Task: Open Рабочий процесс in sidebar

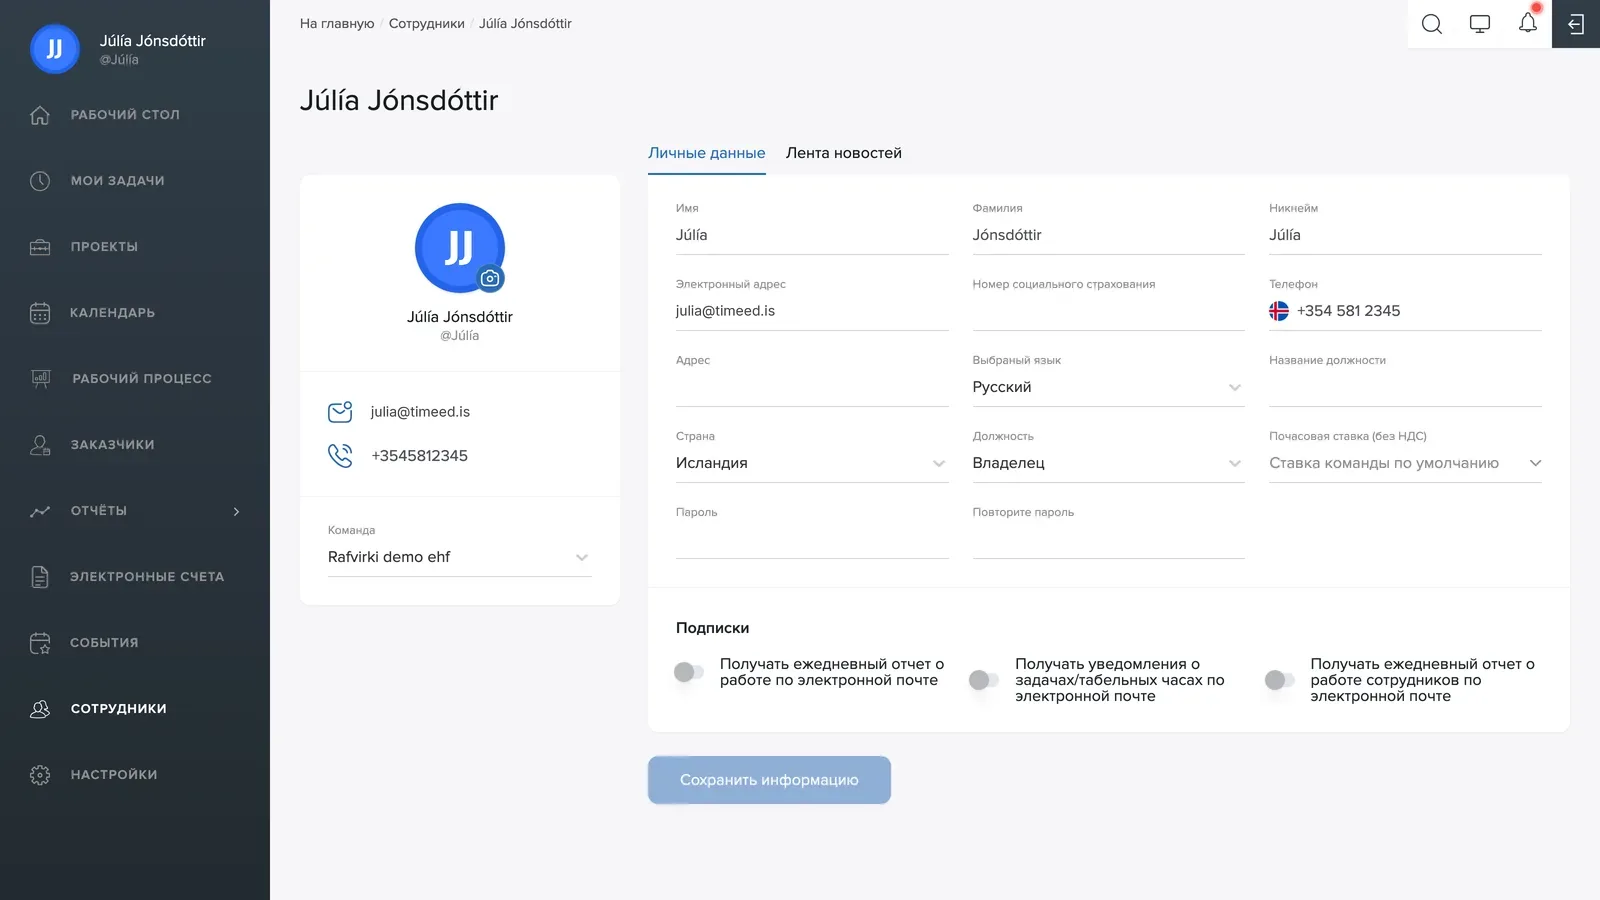Action: click(142, 379)
